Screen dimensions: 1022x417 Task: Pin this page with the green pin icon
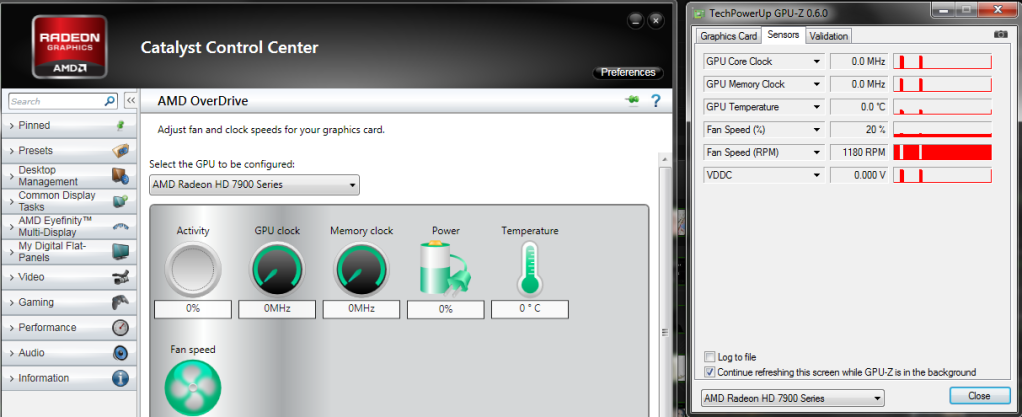[x=631, y=100]
